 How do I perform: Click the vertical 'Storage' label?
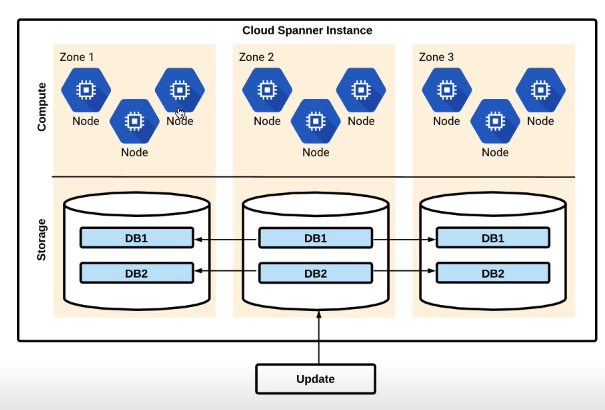pos(41,240)
